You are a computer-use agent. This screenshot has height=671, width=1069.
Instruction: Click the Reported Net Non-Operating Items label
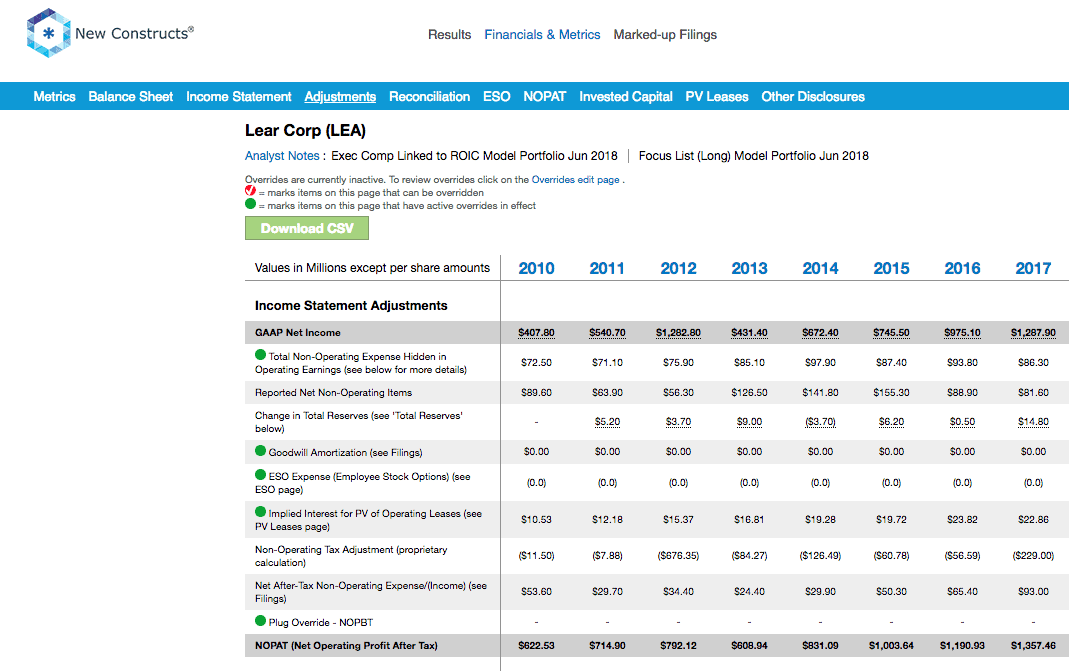click(333, 393)
